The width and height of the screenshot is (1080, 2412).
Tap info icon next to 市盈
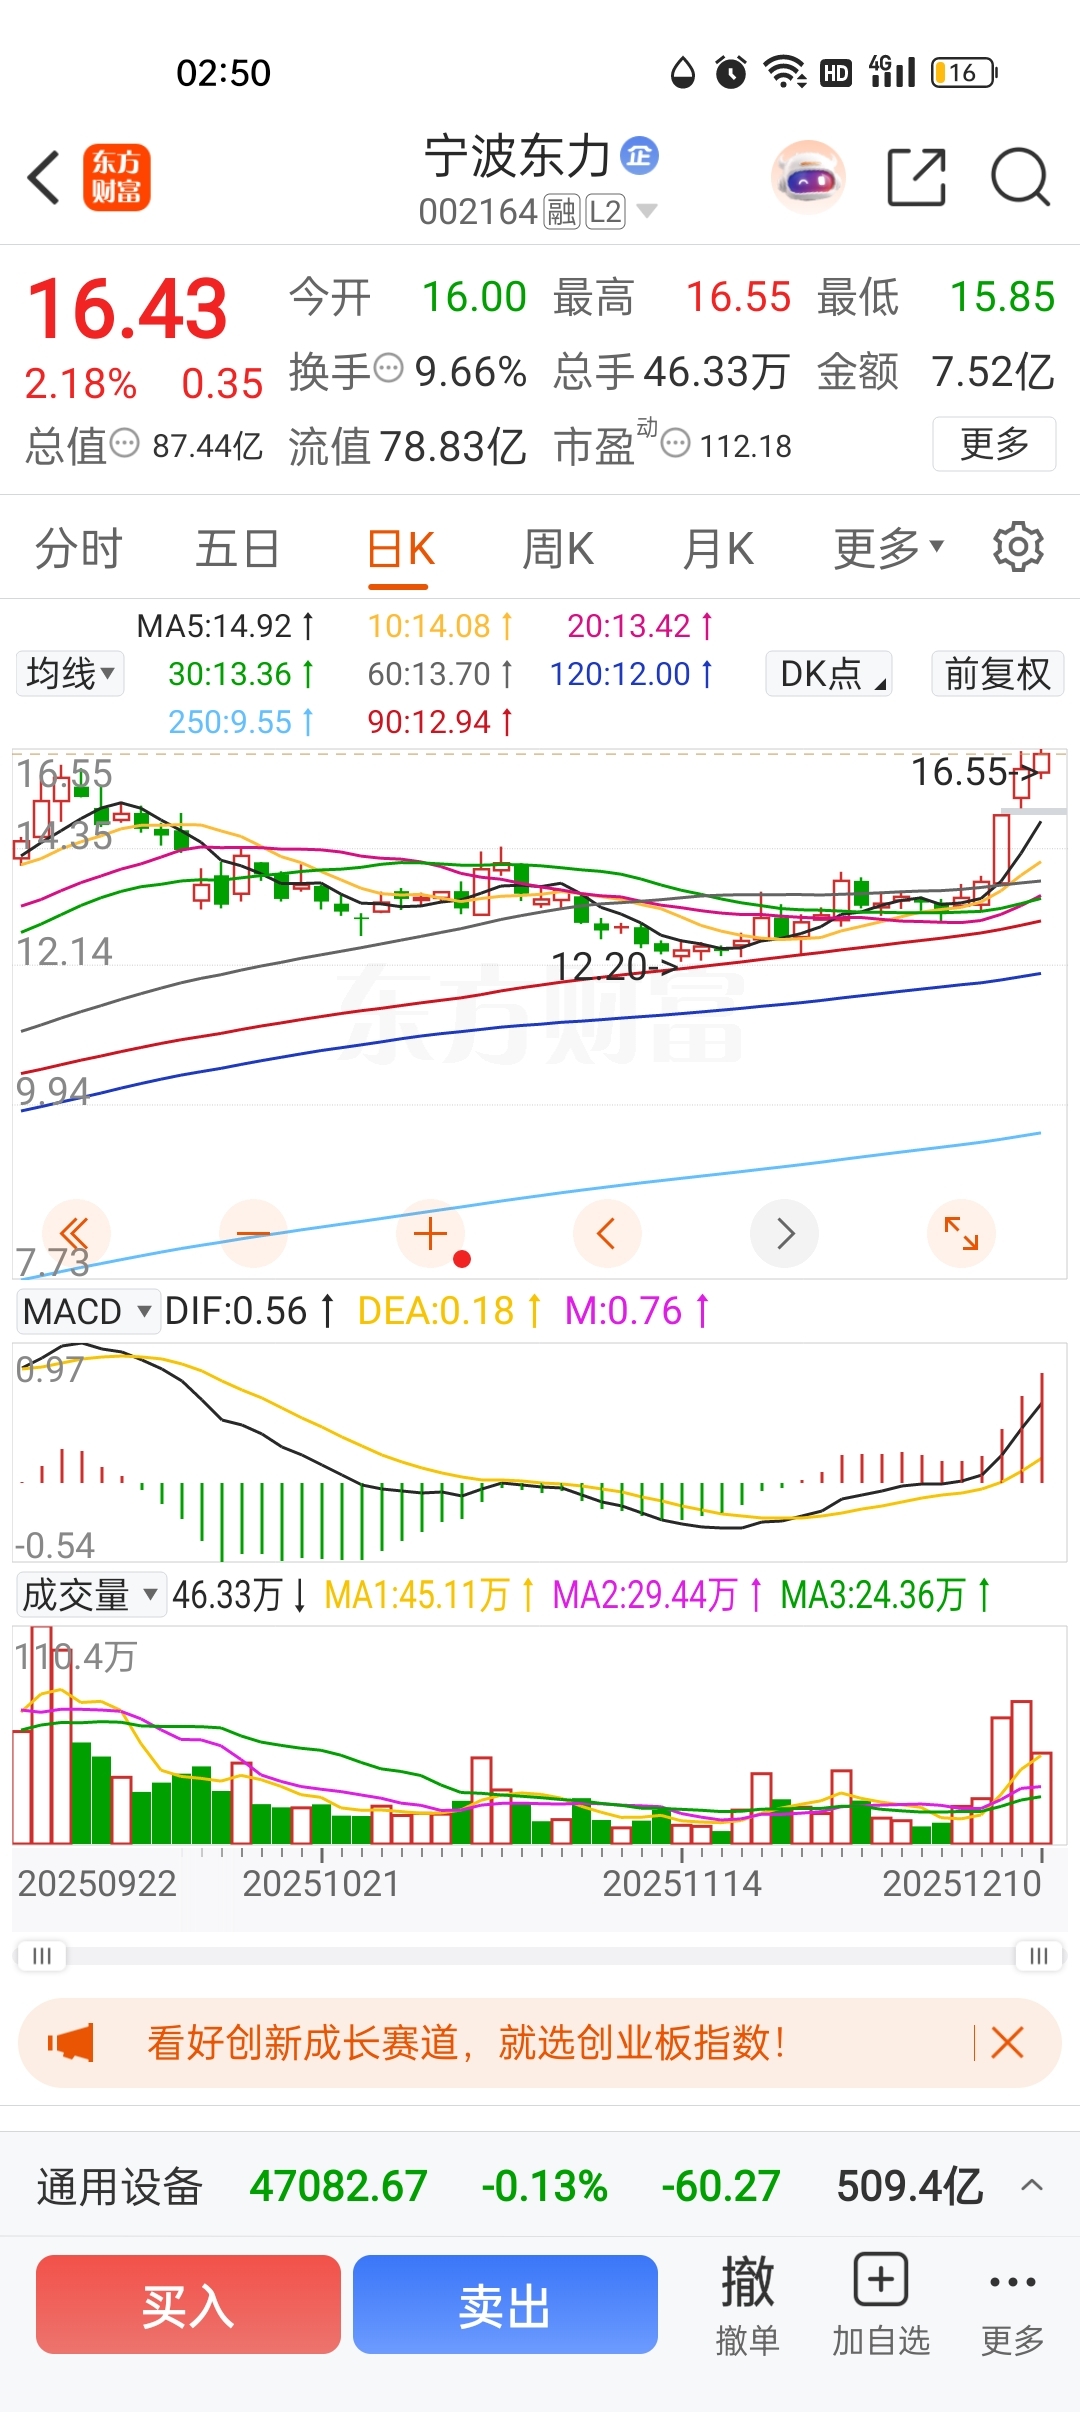point(677,443)
